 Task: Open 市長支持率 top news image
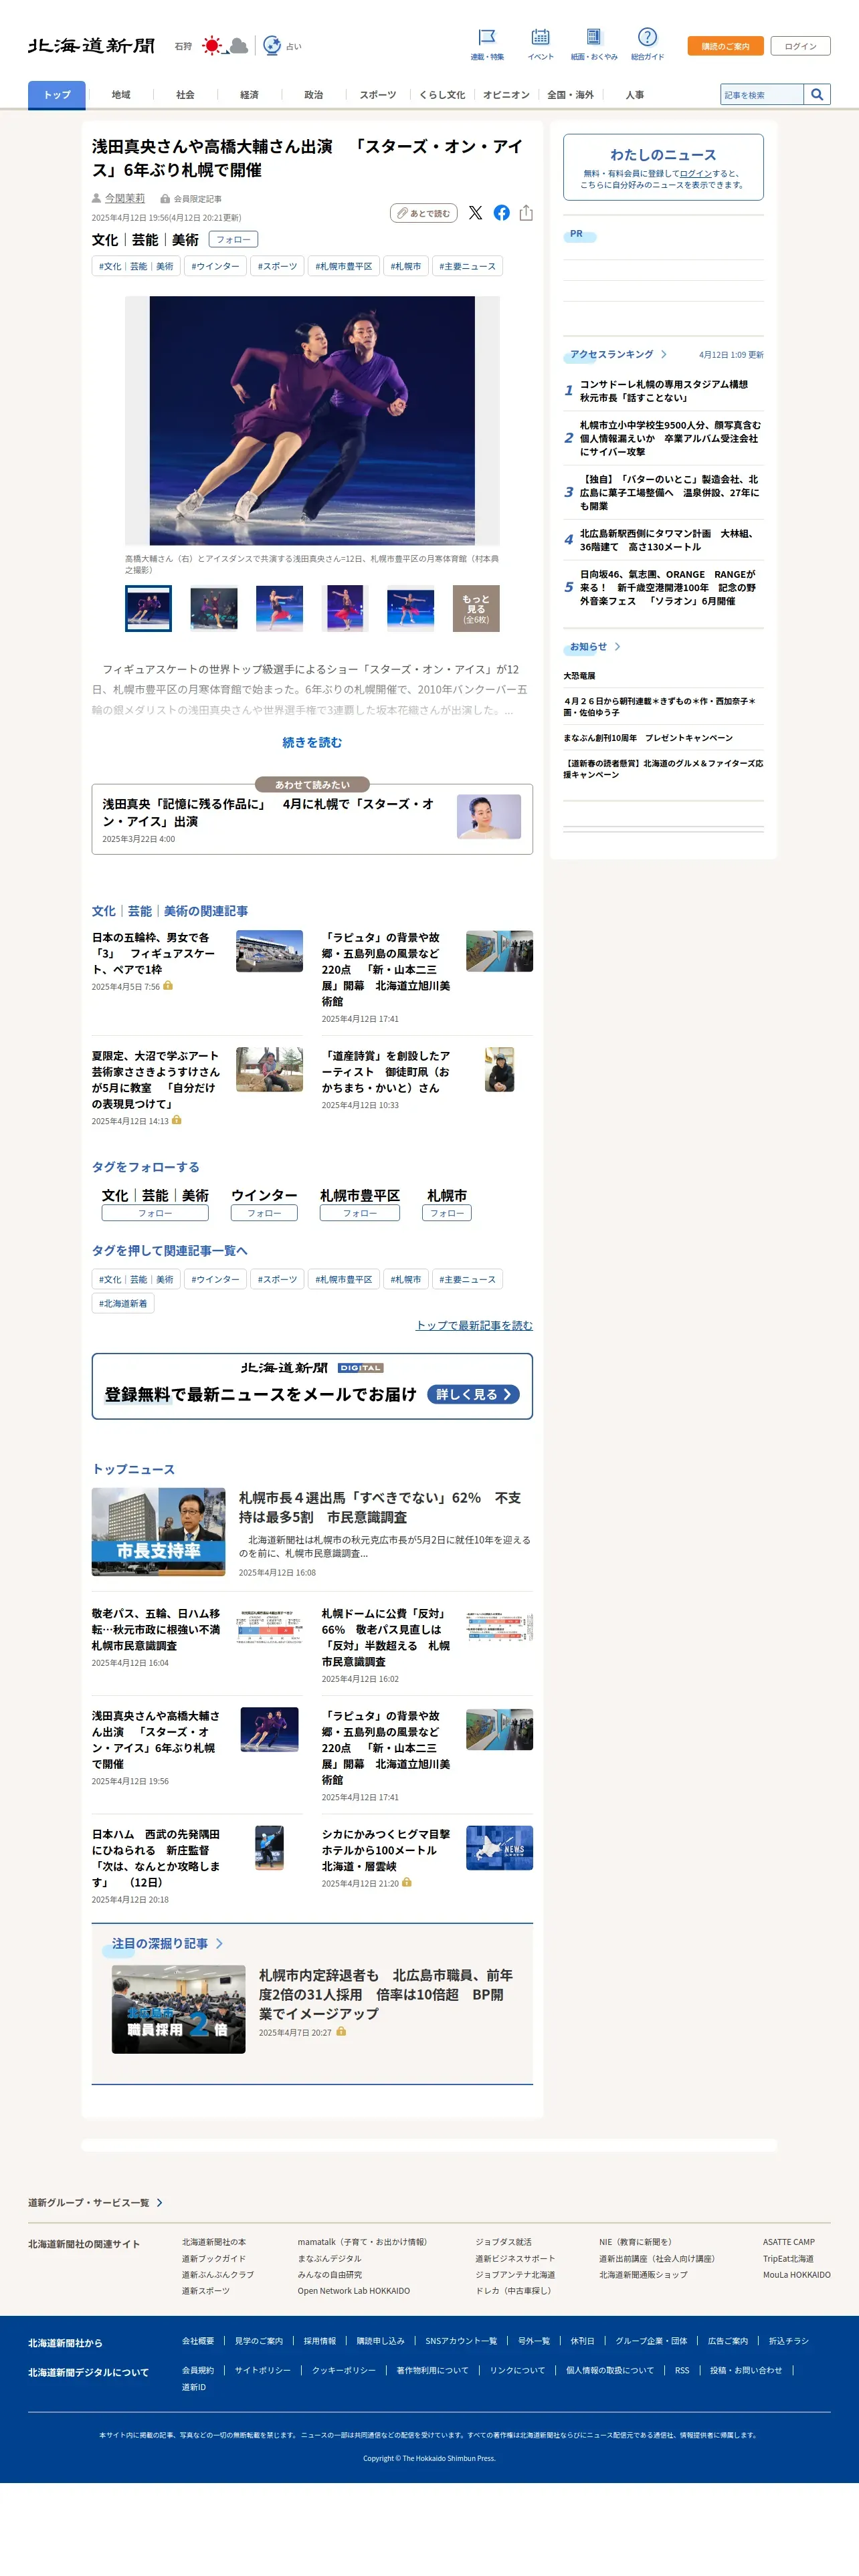[x=158, y=1532]
